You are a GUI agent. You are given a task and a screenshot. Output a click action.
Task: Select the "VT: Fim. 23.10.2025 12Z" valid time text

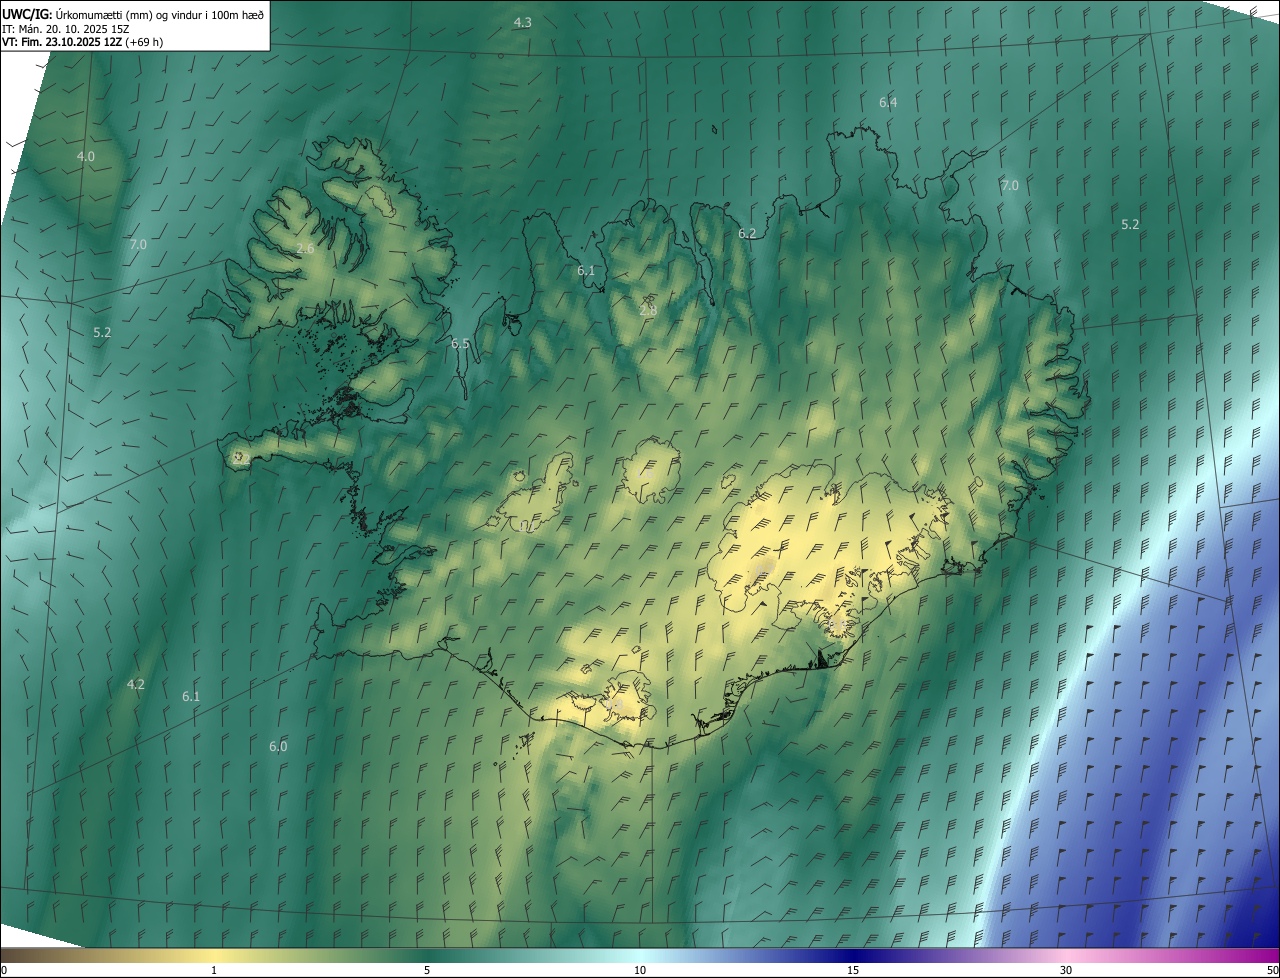click(x=62, y=42)
